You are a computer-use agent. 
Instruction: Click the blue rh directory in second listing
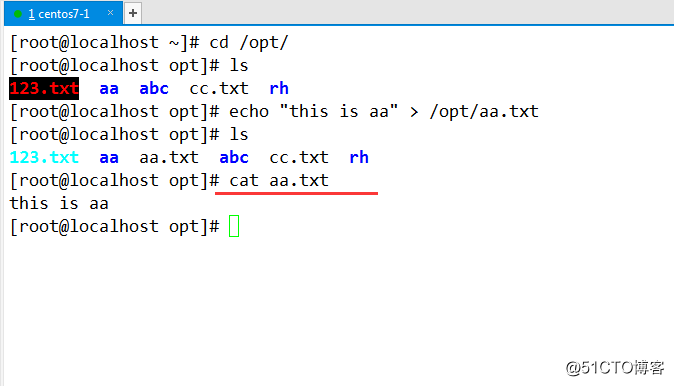pos(359,157)
